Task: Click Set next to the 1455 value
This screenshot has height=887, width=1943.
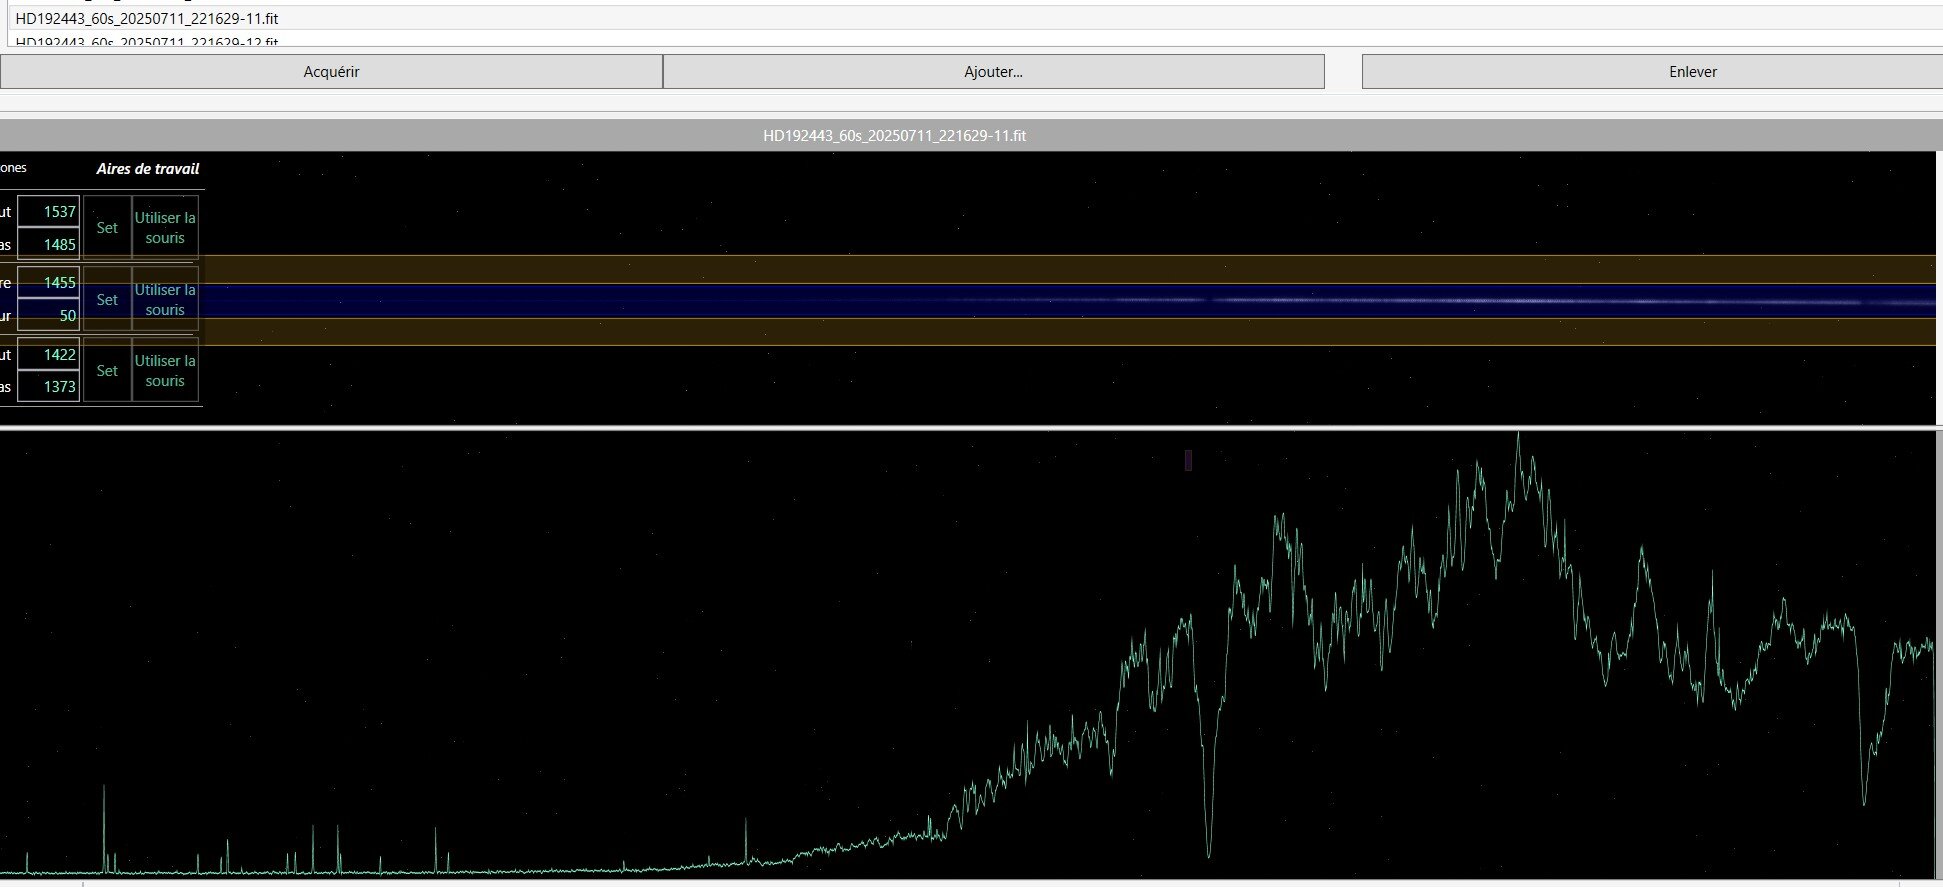Action: click(x=107, y=299)
